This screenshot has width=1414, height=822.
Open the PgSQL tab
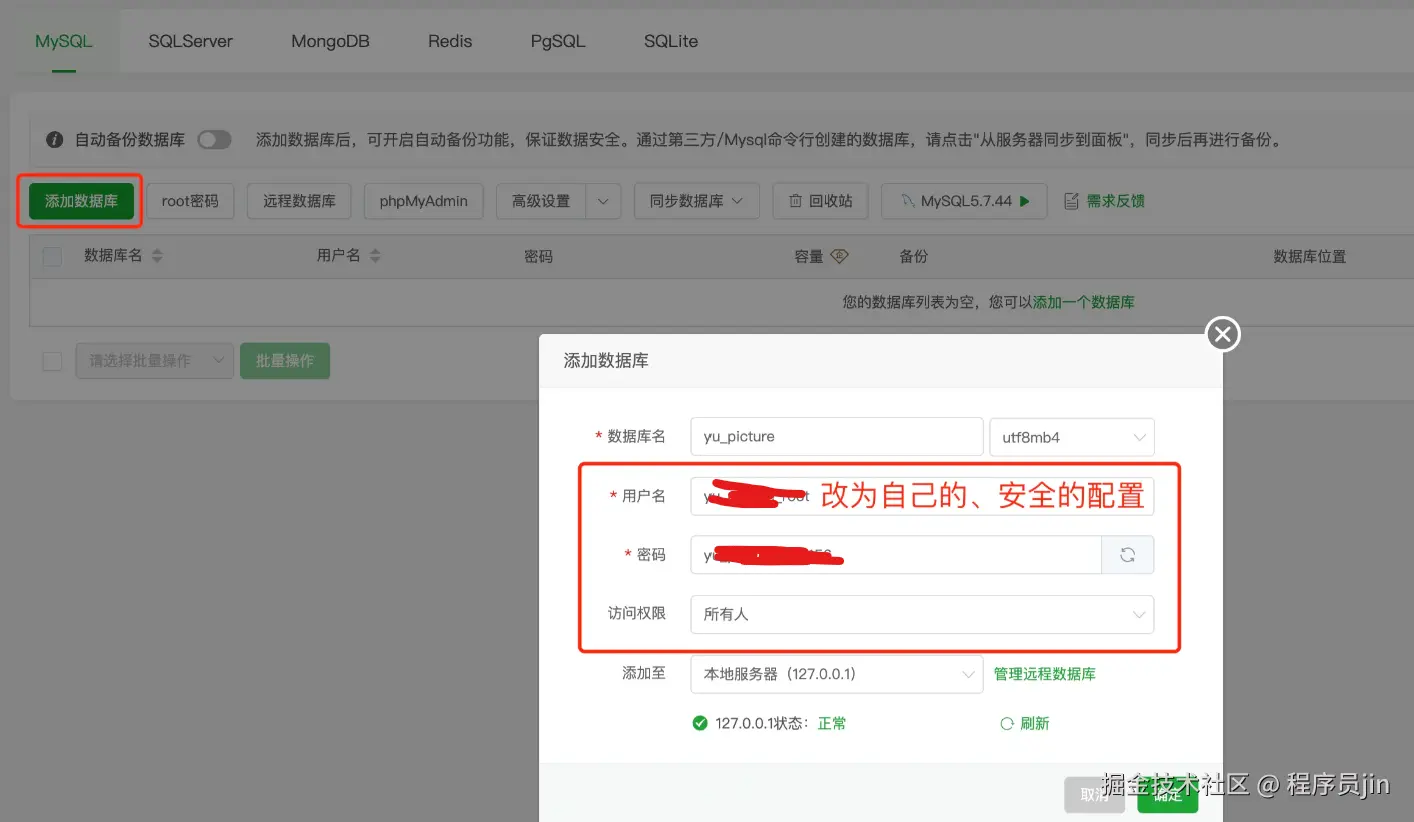click(558, 41)
